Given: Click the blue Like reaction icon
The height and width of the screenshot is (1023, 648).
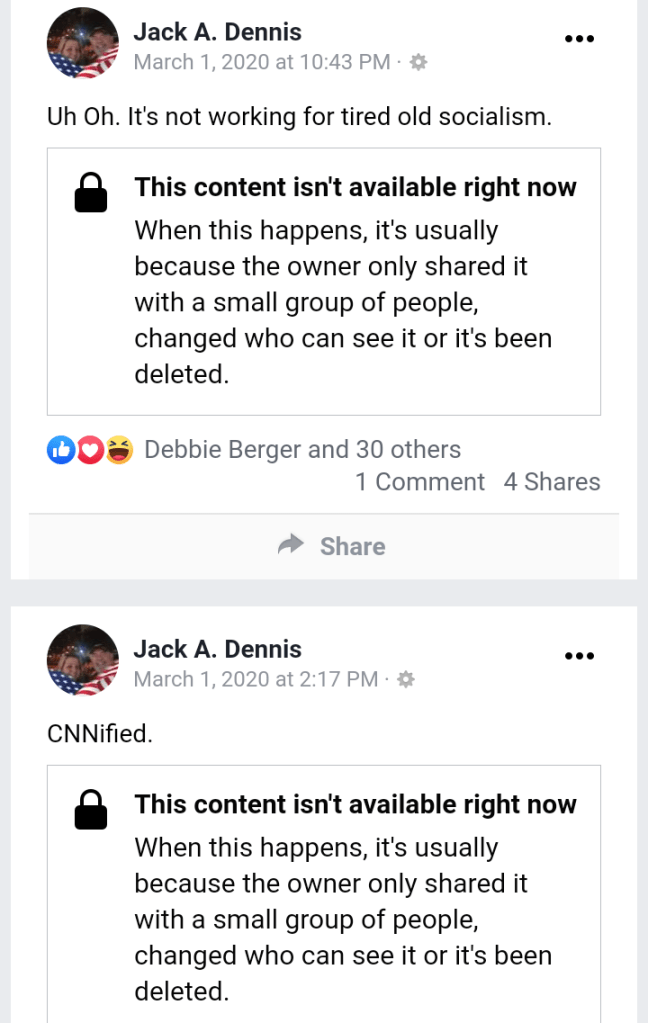Looking at the screenshot, I should (60, 451).
